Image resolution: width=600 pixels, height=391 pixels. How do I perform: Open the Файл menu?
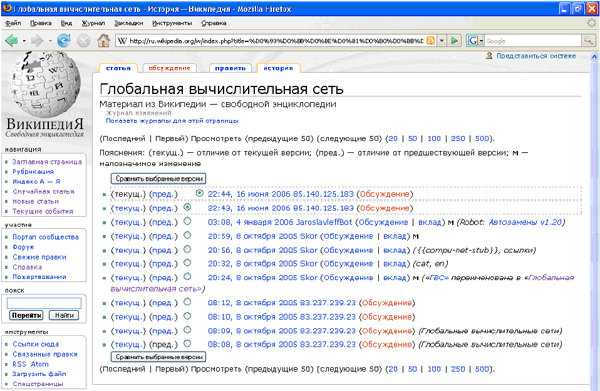pos(13,23)
